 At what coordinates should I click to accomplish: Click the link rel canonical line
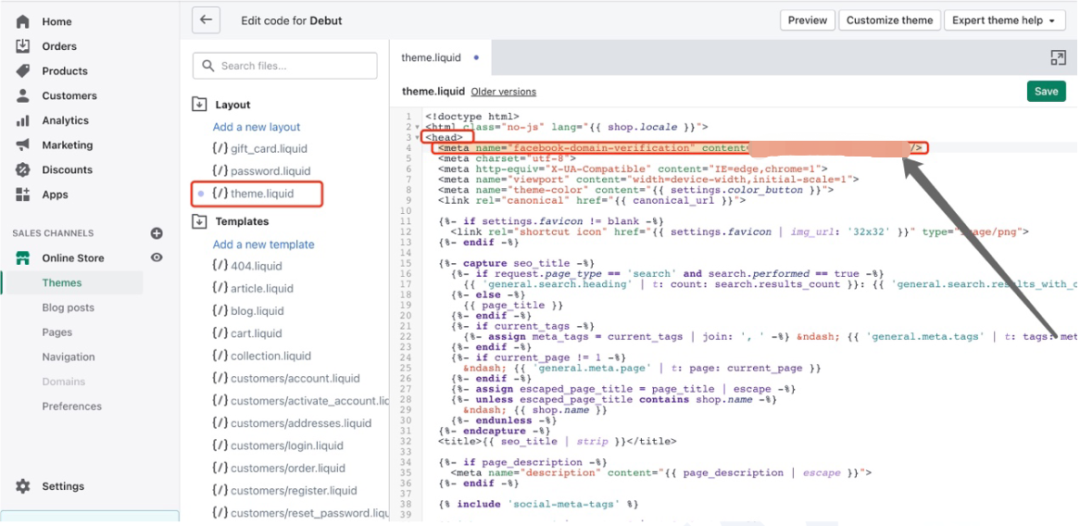pos(592,200)
